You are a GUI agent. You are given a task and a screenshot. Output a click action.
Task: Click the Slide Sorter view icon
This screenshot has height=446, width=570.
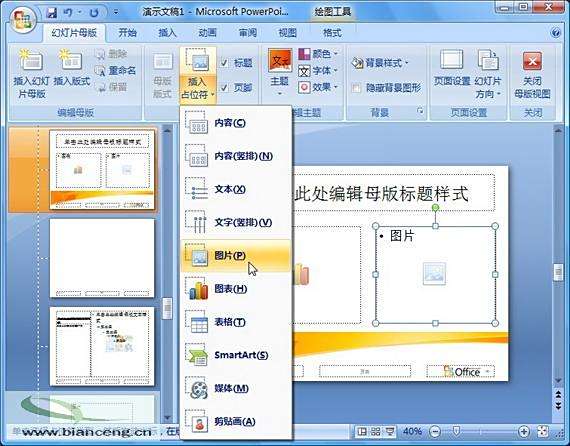coord(376,431)
